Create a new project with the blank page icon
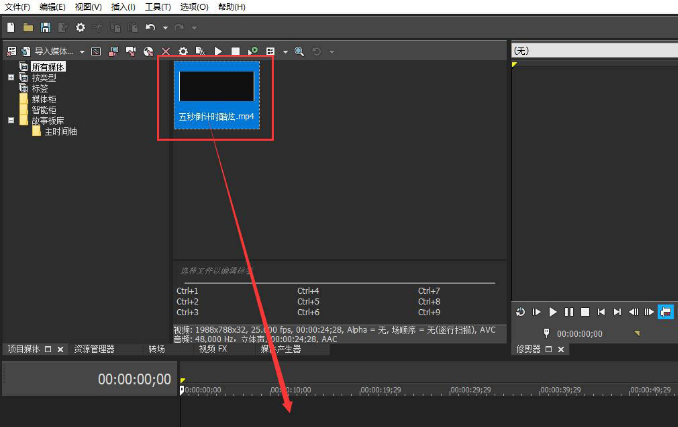The width and height of the screenshot is (678, 427). [x=11, y=28]
